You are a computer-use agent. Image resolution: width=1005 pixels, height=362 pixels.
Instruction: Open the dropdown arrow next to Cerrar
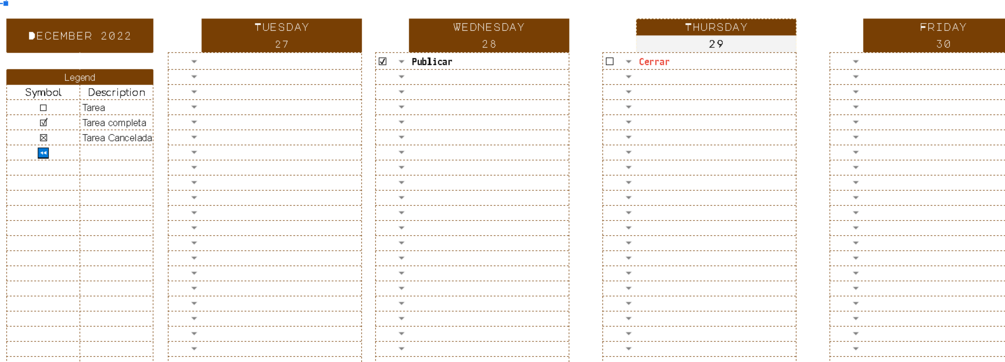[x=628, y=62]
